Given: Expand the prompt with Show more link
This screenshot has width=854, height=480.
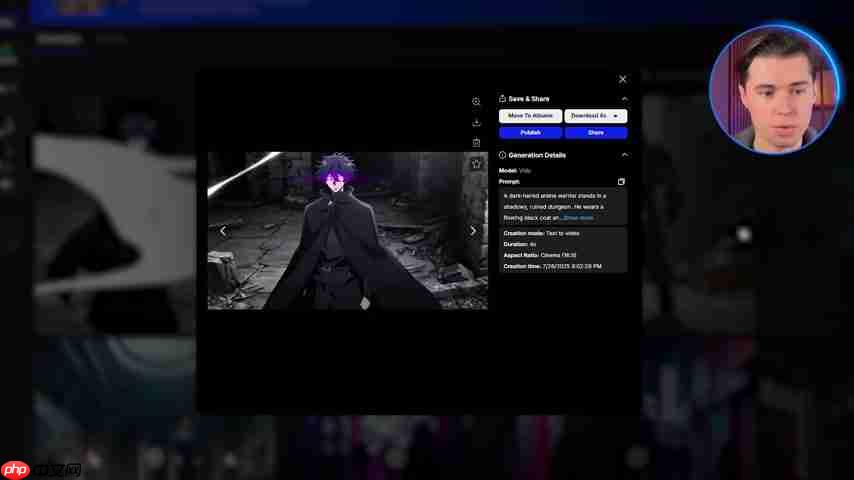Looking at the screenshot, I should click(x=577, y=218).
